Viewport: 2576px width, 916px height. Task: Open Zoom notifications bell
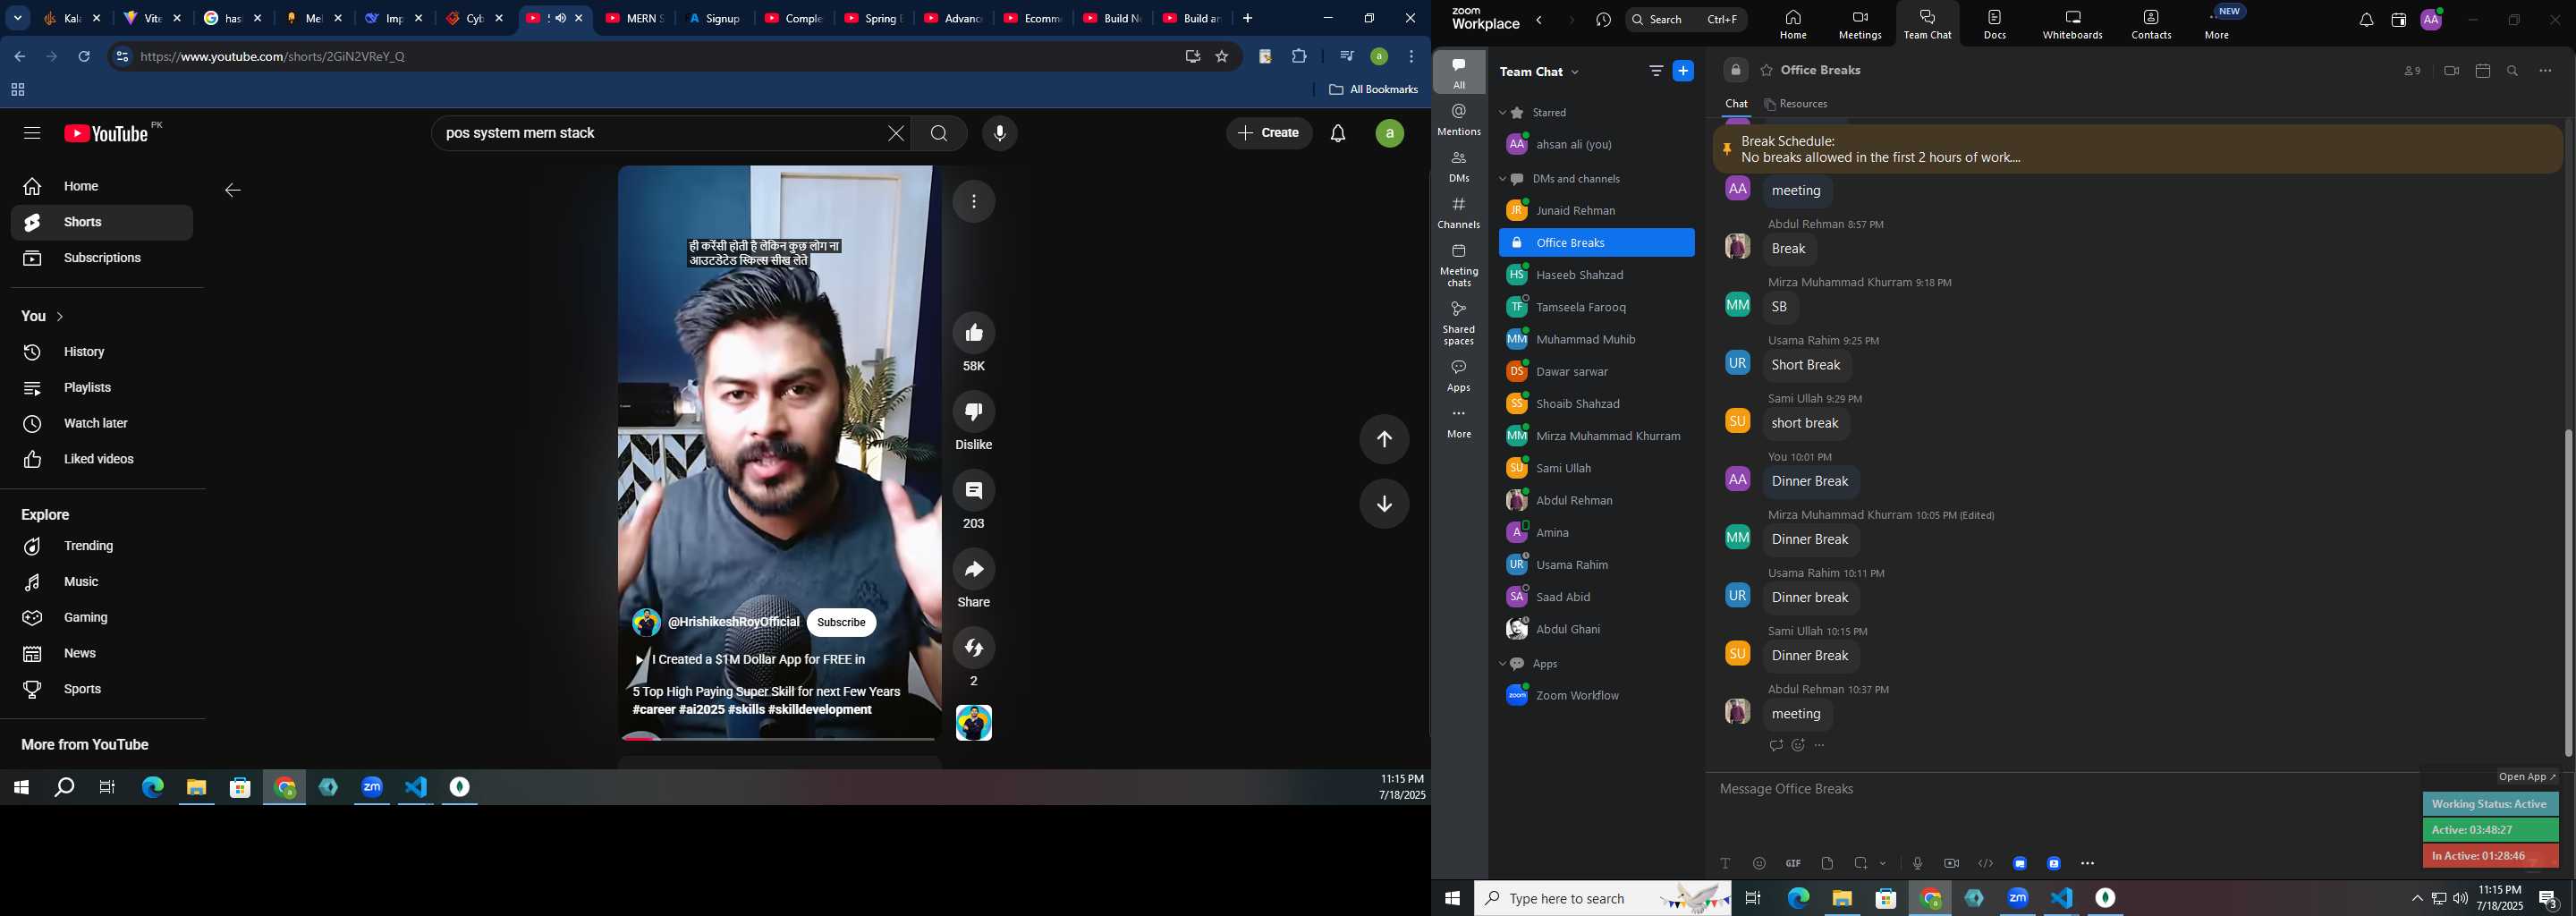coord(2366,20)
